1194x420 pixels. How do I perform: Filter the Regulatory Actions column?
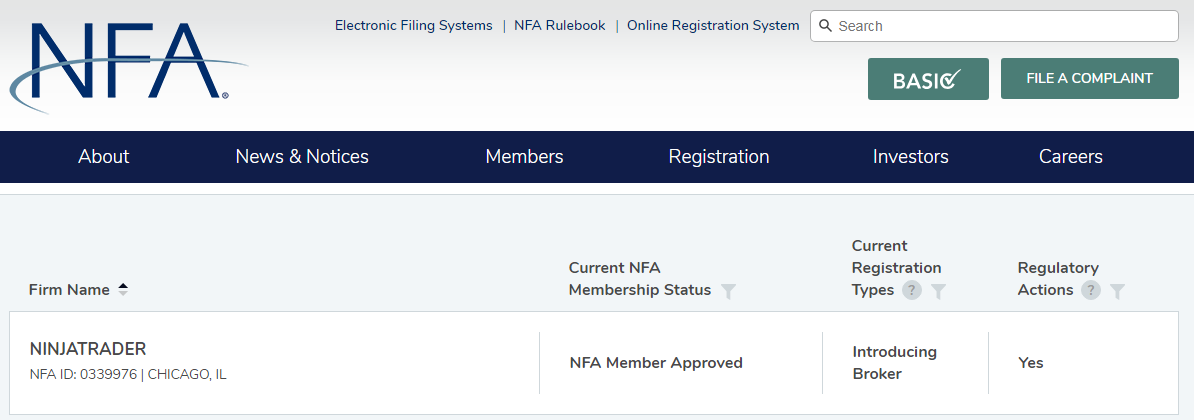click(1117, 291)
